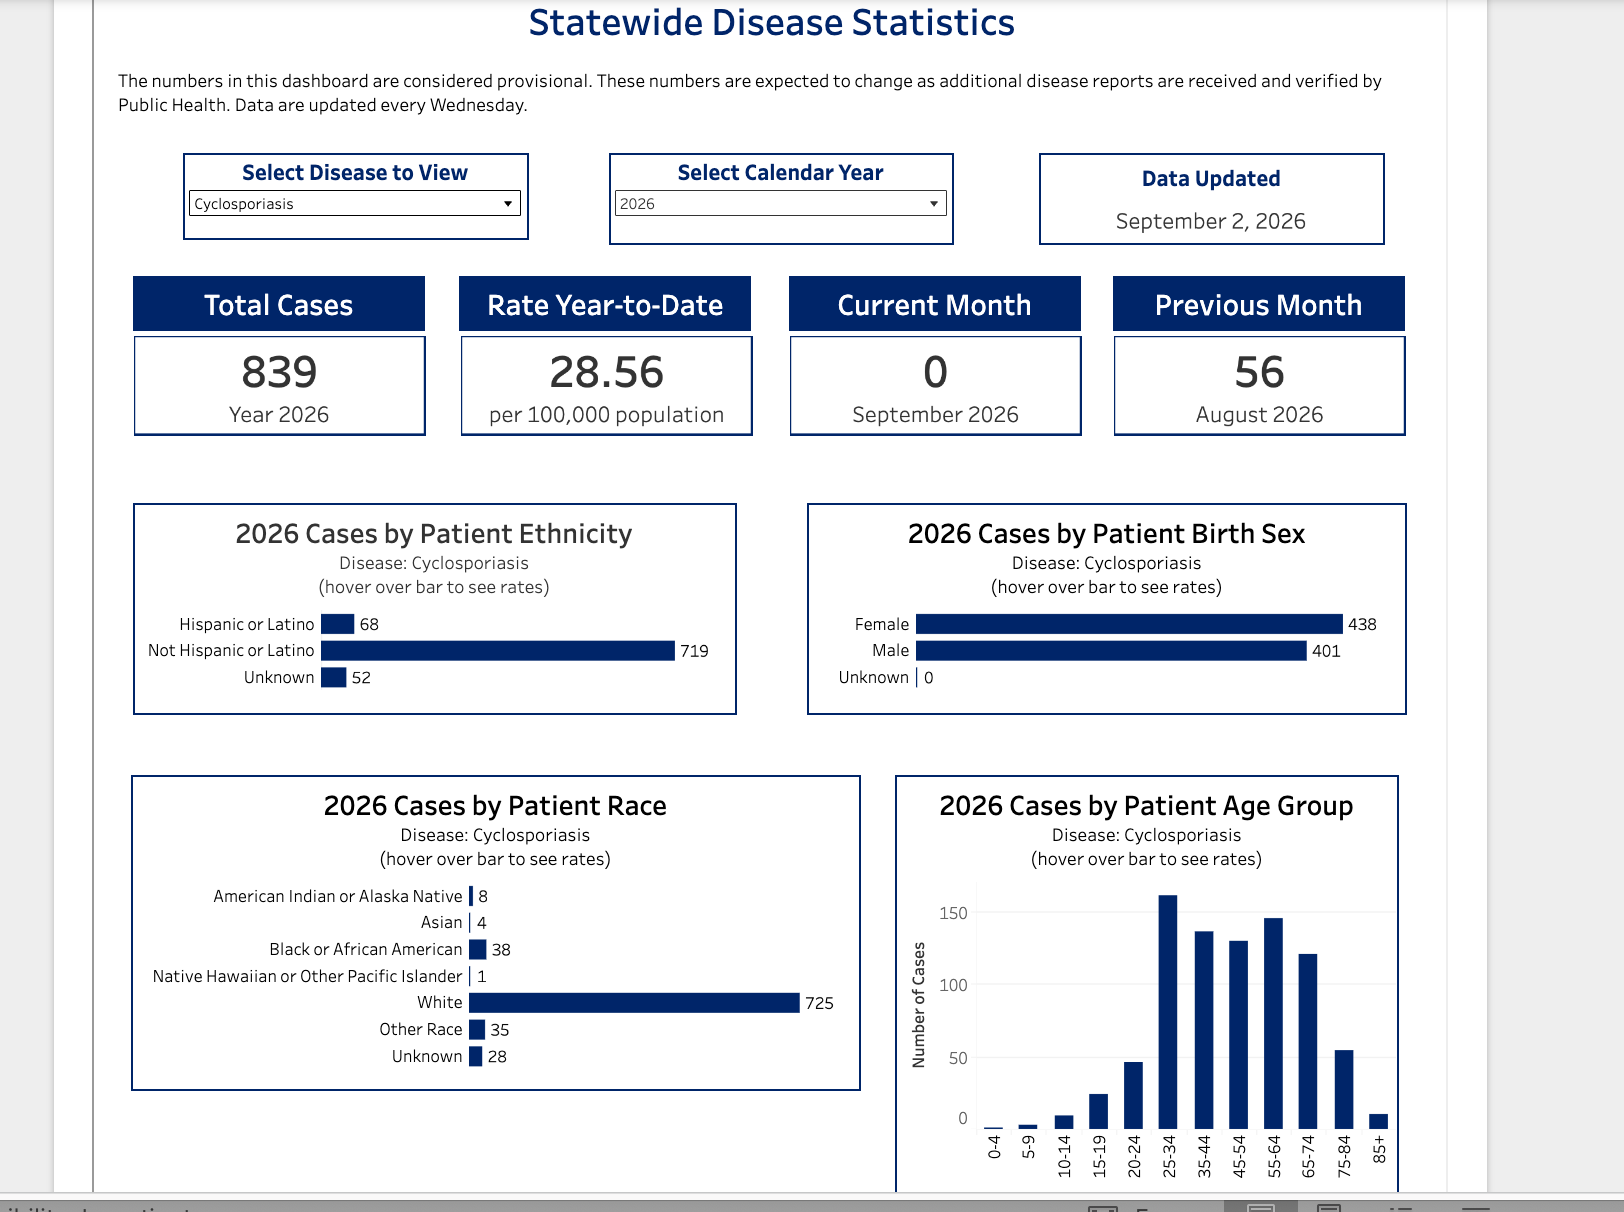
Task: Click the Number of Cases axis label
Action: pos(919,1005)
